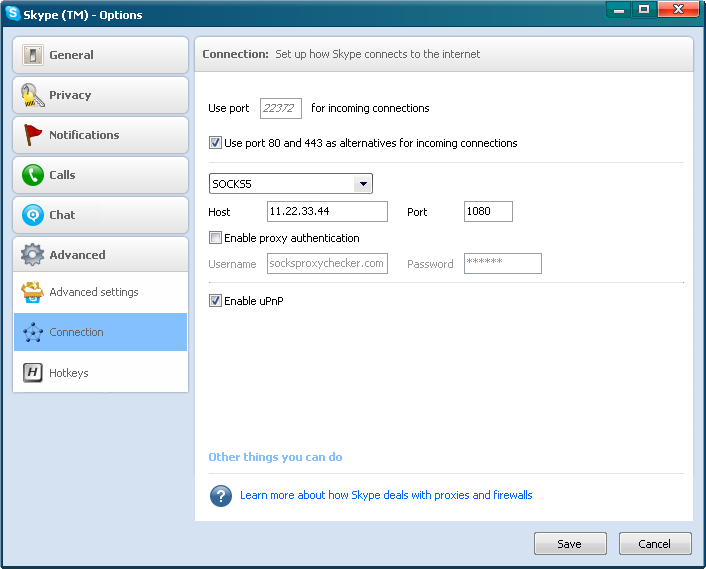Image resolution: width=706 pixels, height=569 pixels.
Task: Select the Connection sidebar item
Action: pos(100,332)
